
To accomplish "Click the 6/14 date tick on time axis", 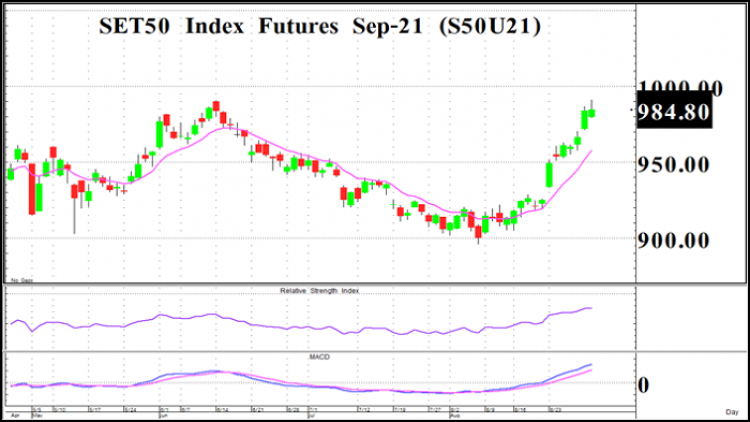I will pyautogui.click(x=221, y=410).
